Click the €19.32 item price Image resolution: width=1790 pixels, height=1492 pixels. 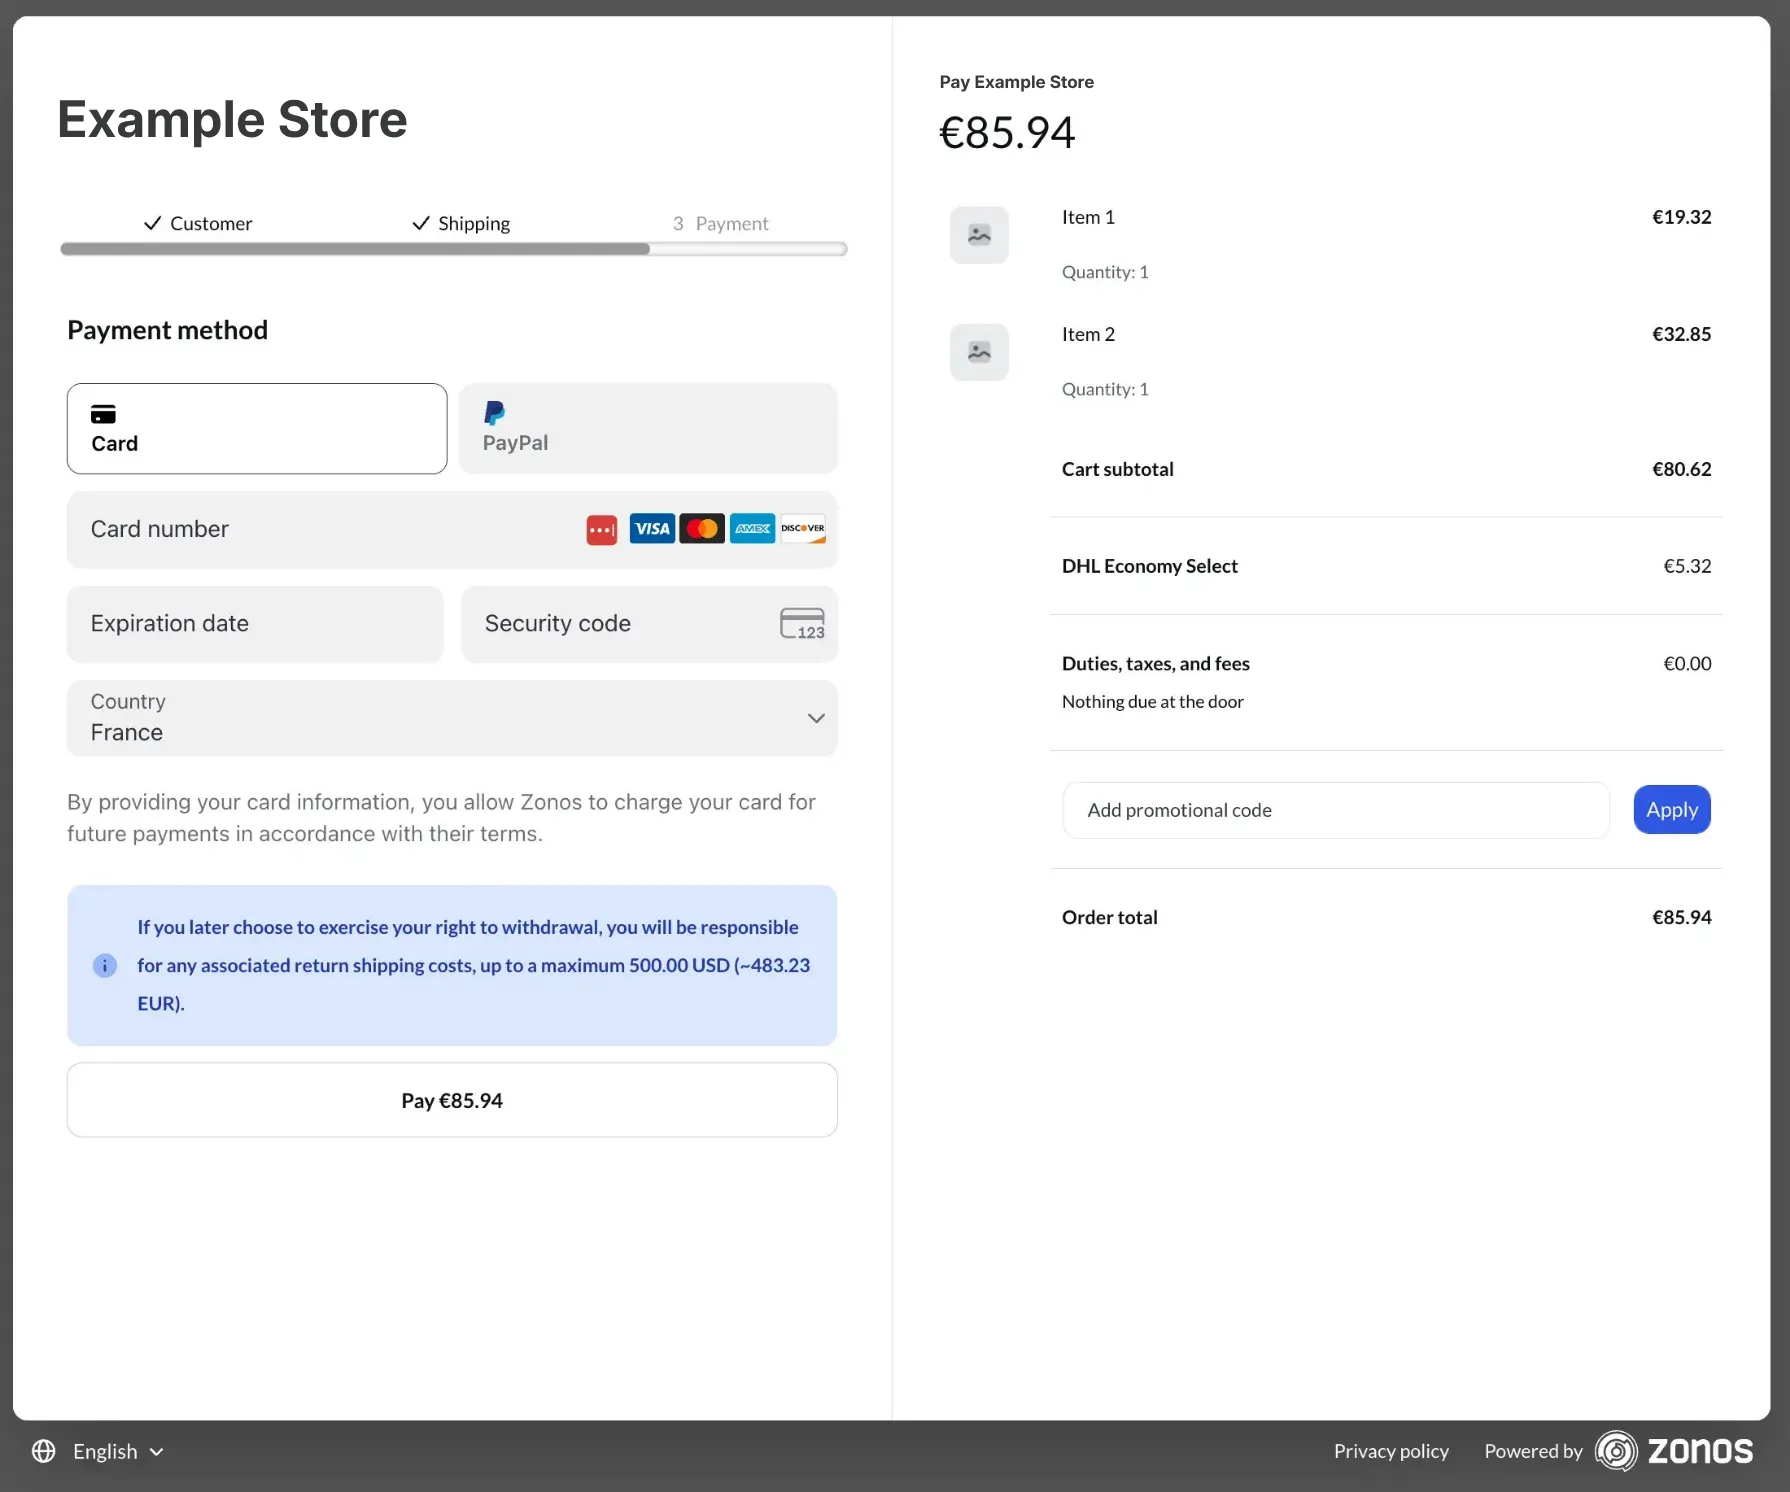point(1681,217)
